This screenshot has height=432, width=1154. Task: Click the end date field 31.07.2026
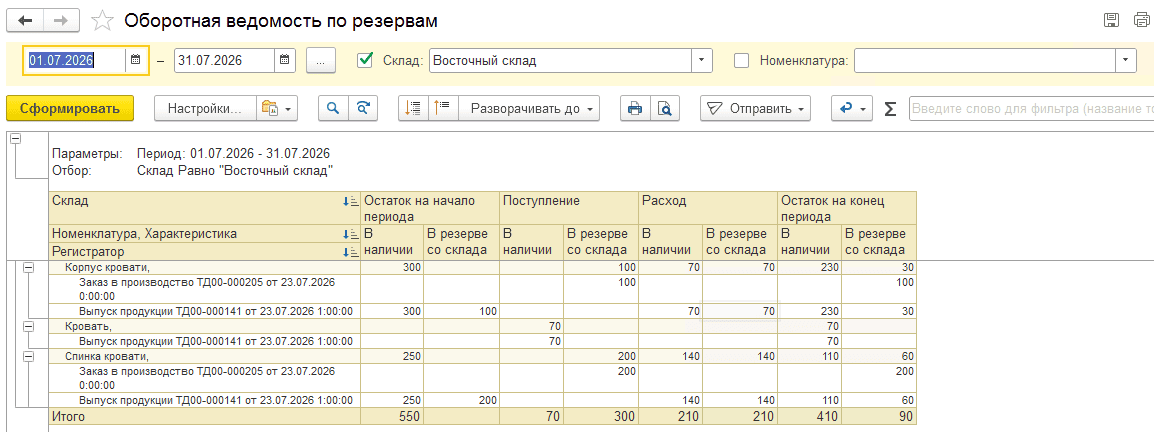click(225, 60)
